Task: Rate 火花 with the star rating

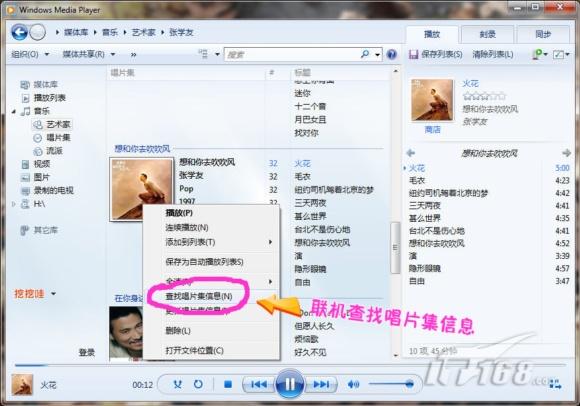Action: 484,96
